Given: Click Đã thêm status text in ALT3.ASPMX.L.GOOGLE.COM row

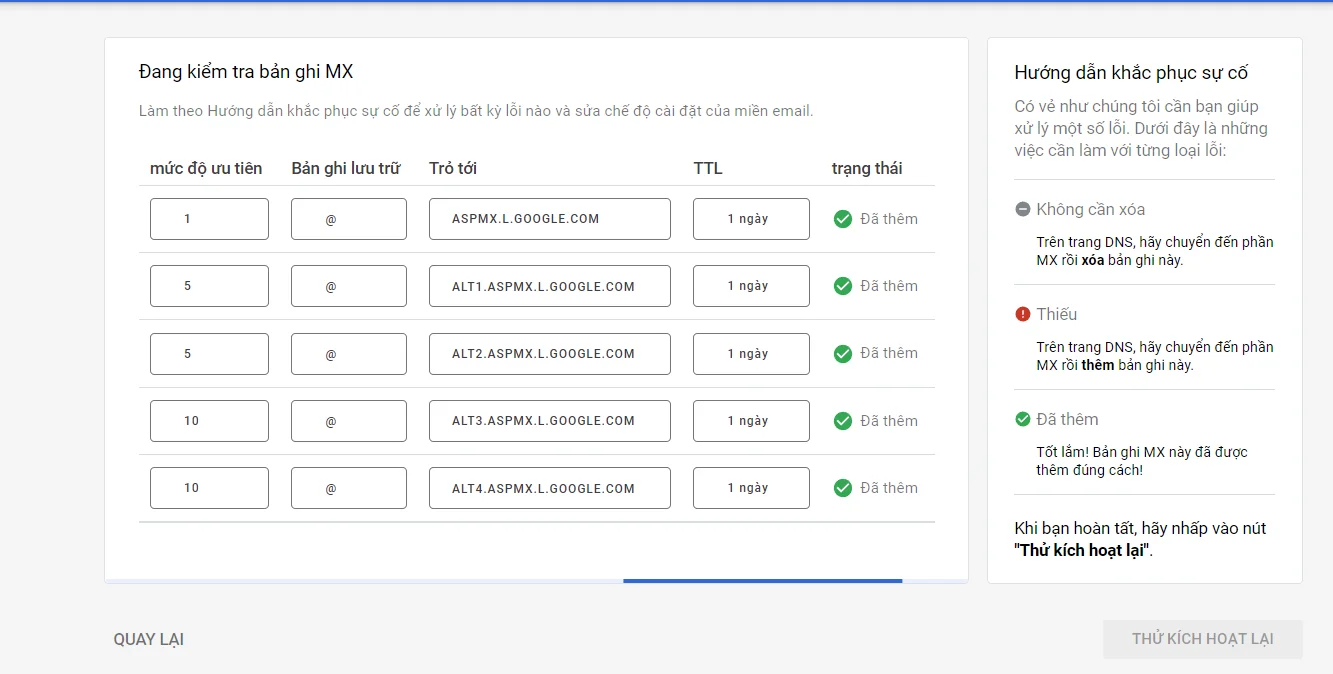Looking at the screenshot, I should click(889, 421).
